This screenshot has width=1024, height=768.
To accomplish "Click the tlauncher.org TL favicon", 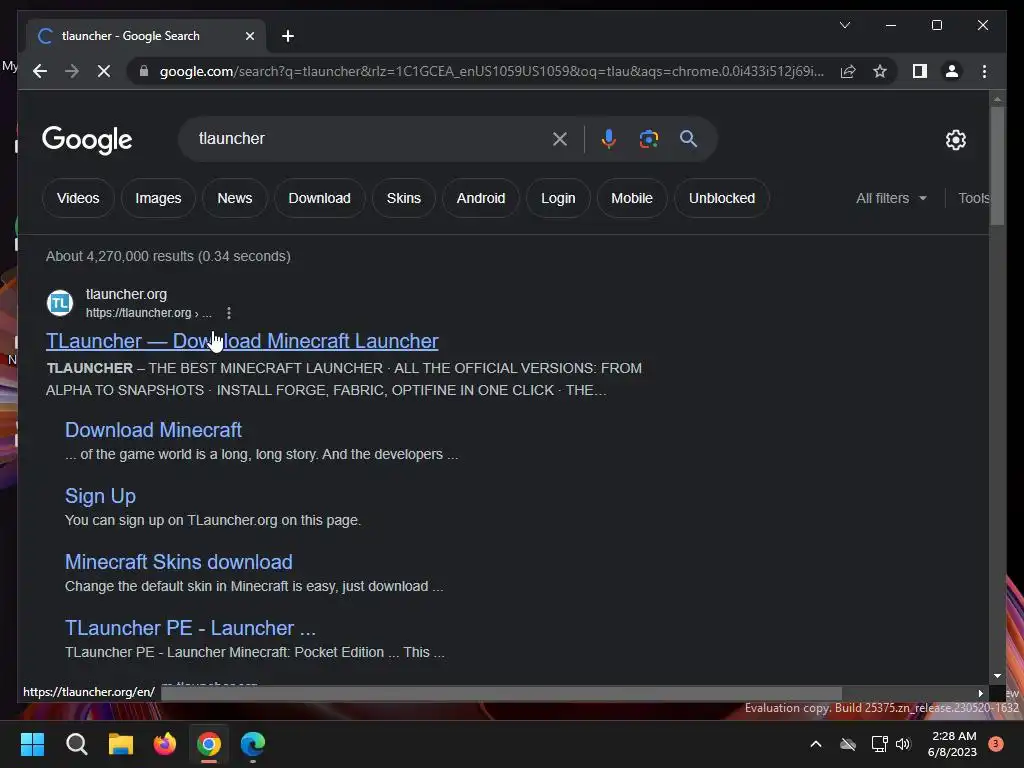I will click(60, 303).
